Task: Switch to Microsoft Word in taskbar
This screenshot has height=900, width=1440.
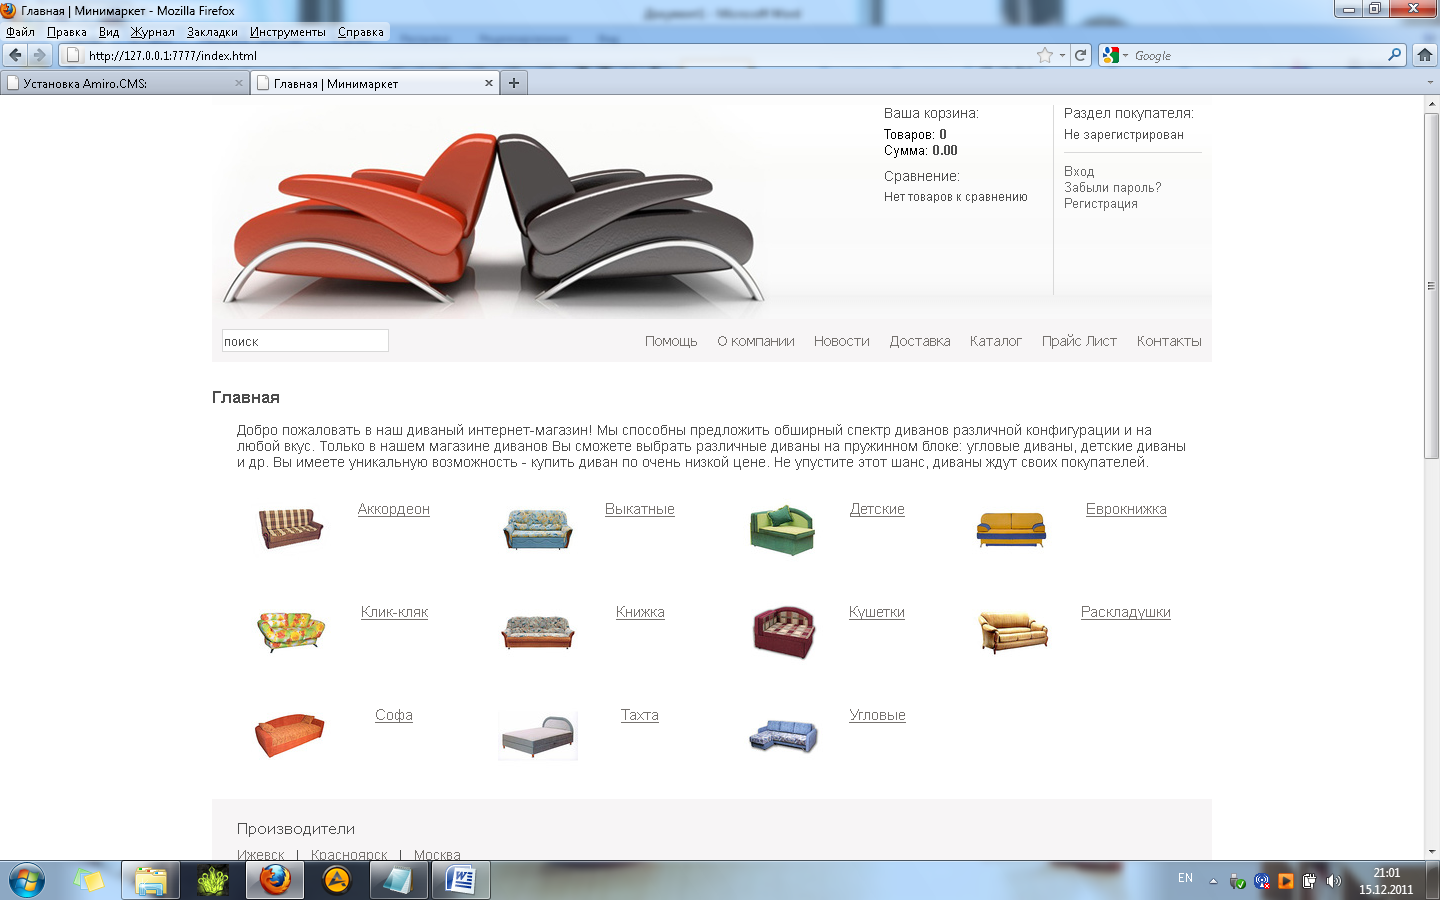Action: click(460, 881)
